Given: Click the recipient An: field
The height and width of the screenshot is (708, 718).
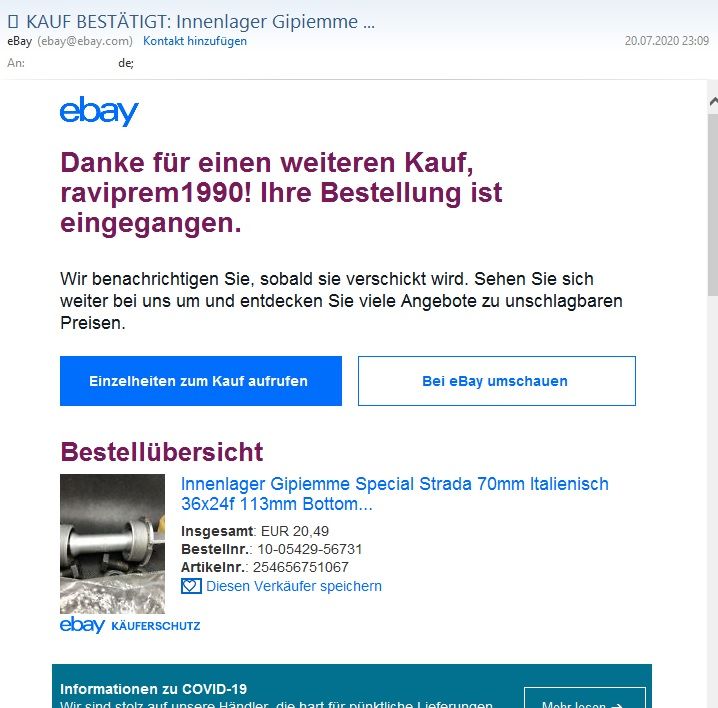Looking at the screenshot, I should point(71,63).
